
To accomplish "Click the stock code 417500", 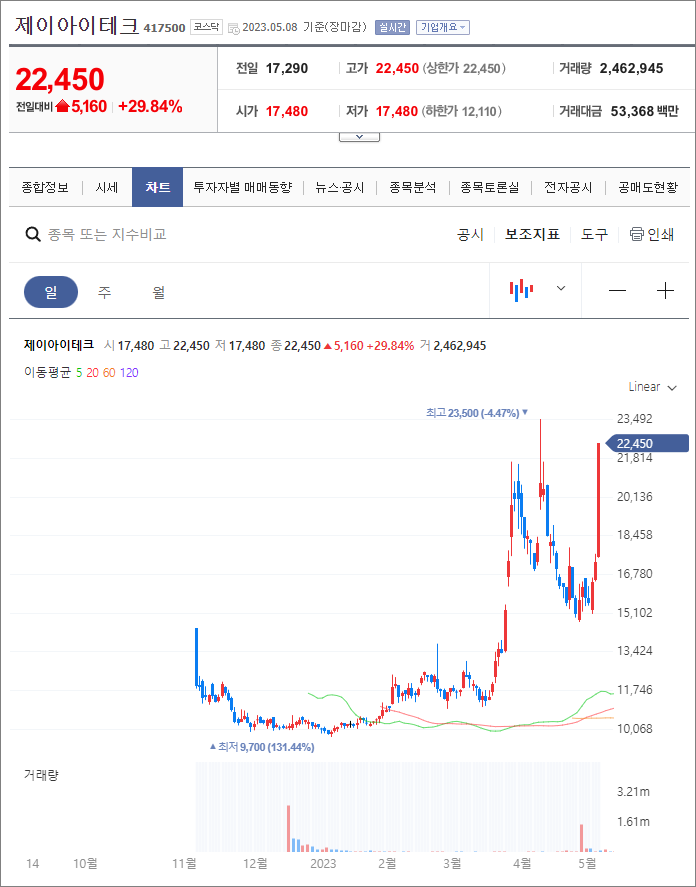I will (165, 28).
